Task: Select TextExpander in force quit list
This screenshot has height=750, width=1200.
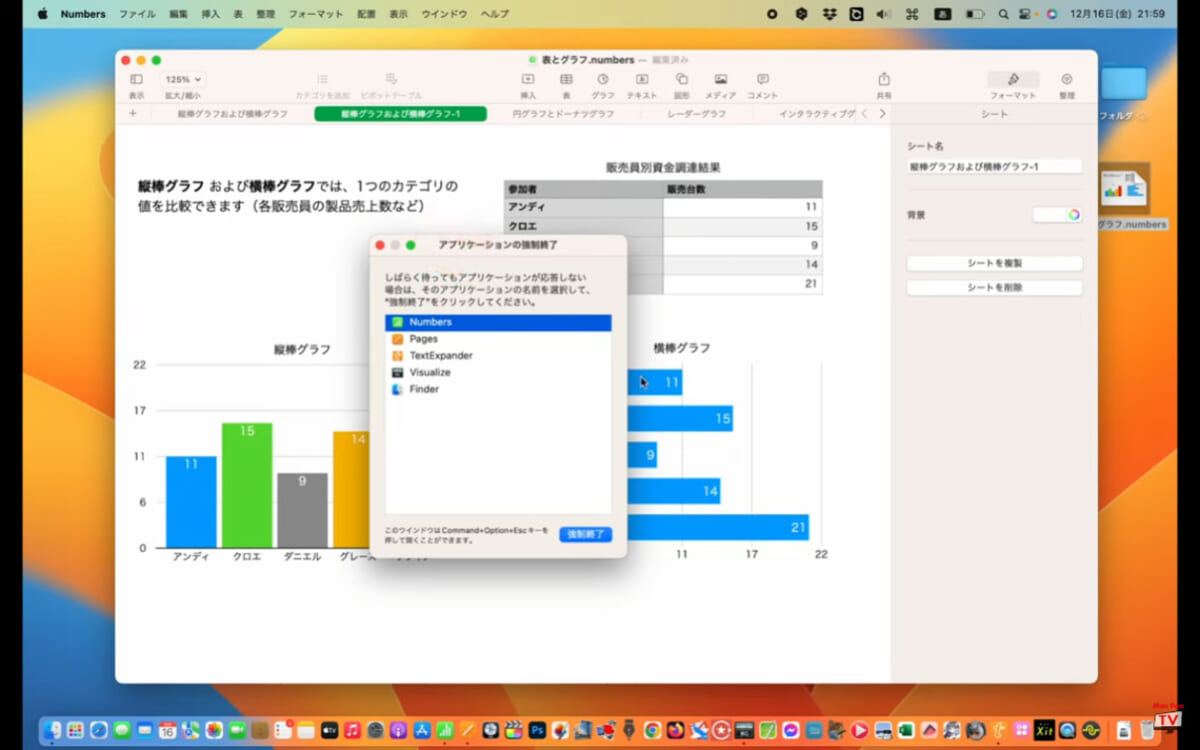Action: point(498,355)
